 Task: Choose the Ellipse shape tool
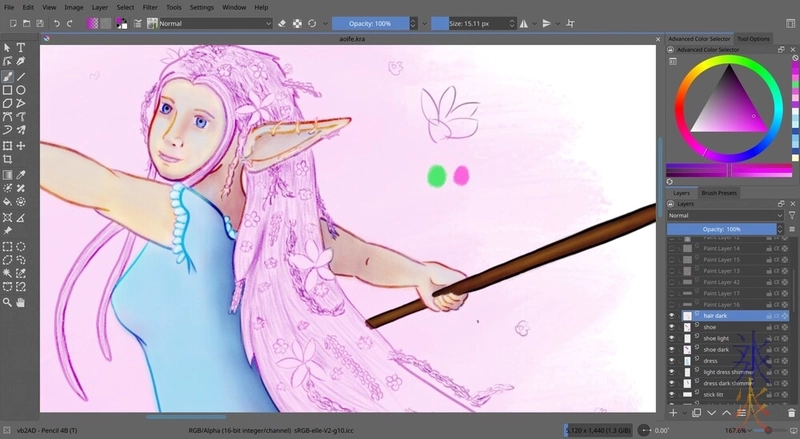tap(21, 89)
